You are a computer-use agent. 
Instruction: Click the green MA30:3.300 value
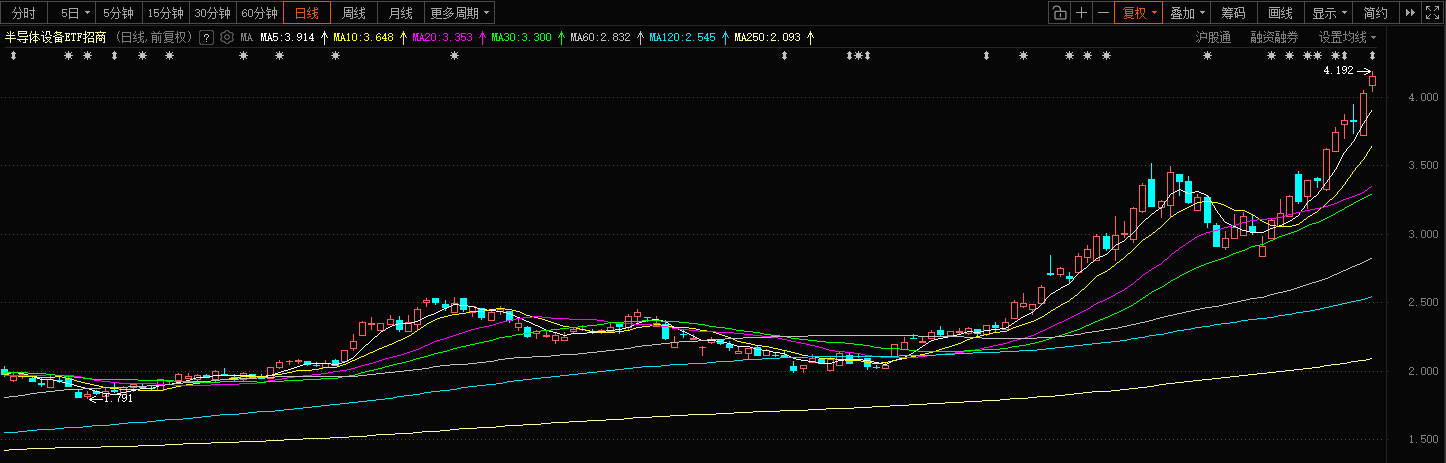point(521,37)
